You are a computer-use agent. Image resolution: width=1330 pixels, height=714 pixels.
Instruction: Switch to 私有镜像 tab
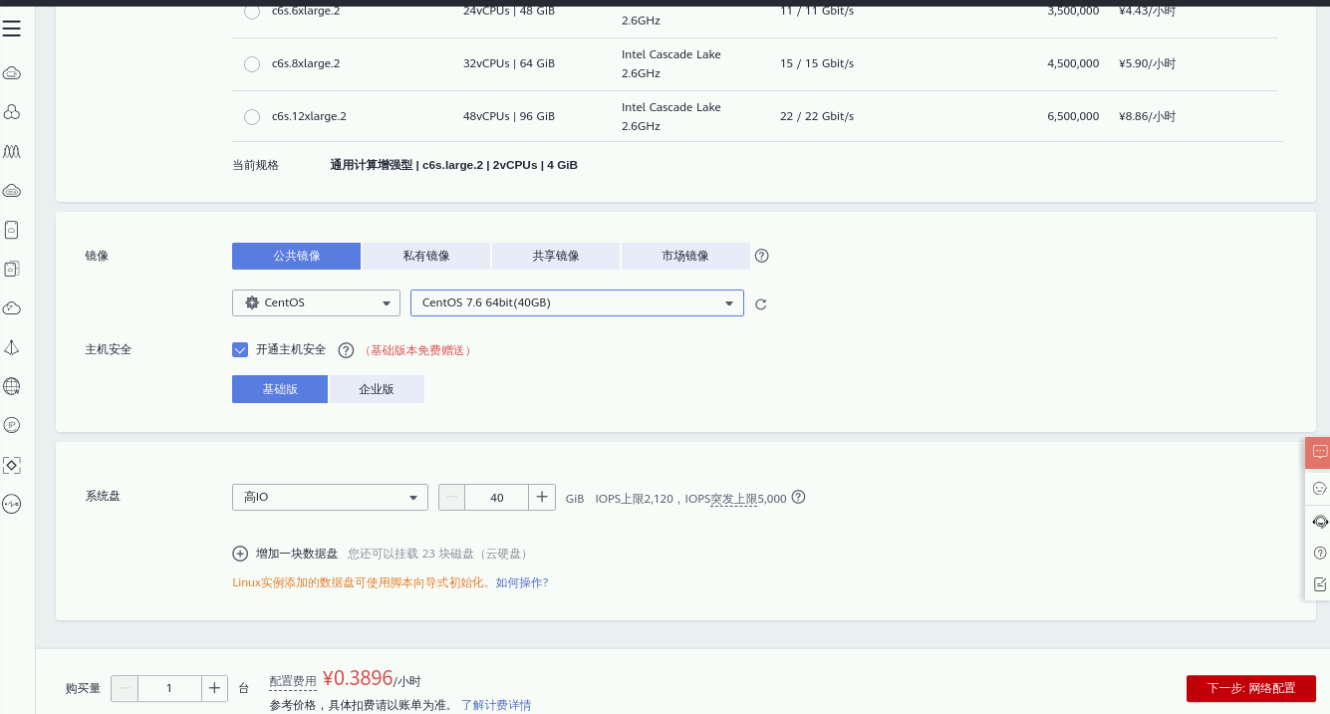click(x=426, y=256)
